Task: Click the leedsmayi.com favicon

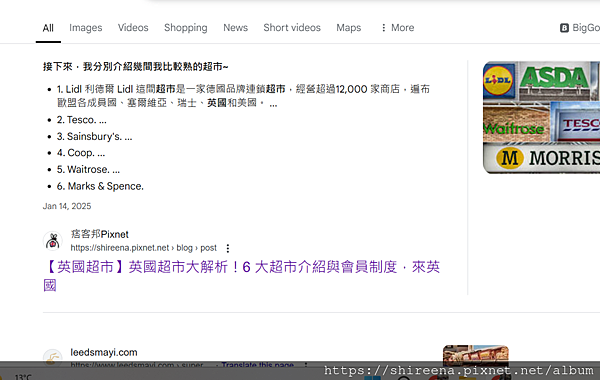Action: [53, 358]
